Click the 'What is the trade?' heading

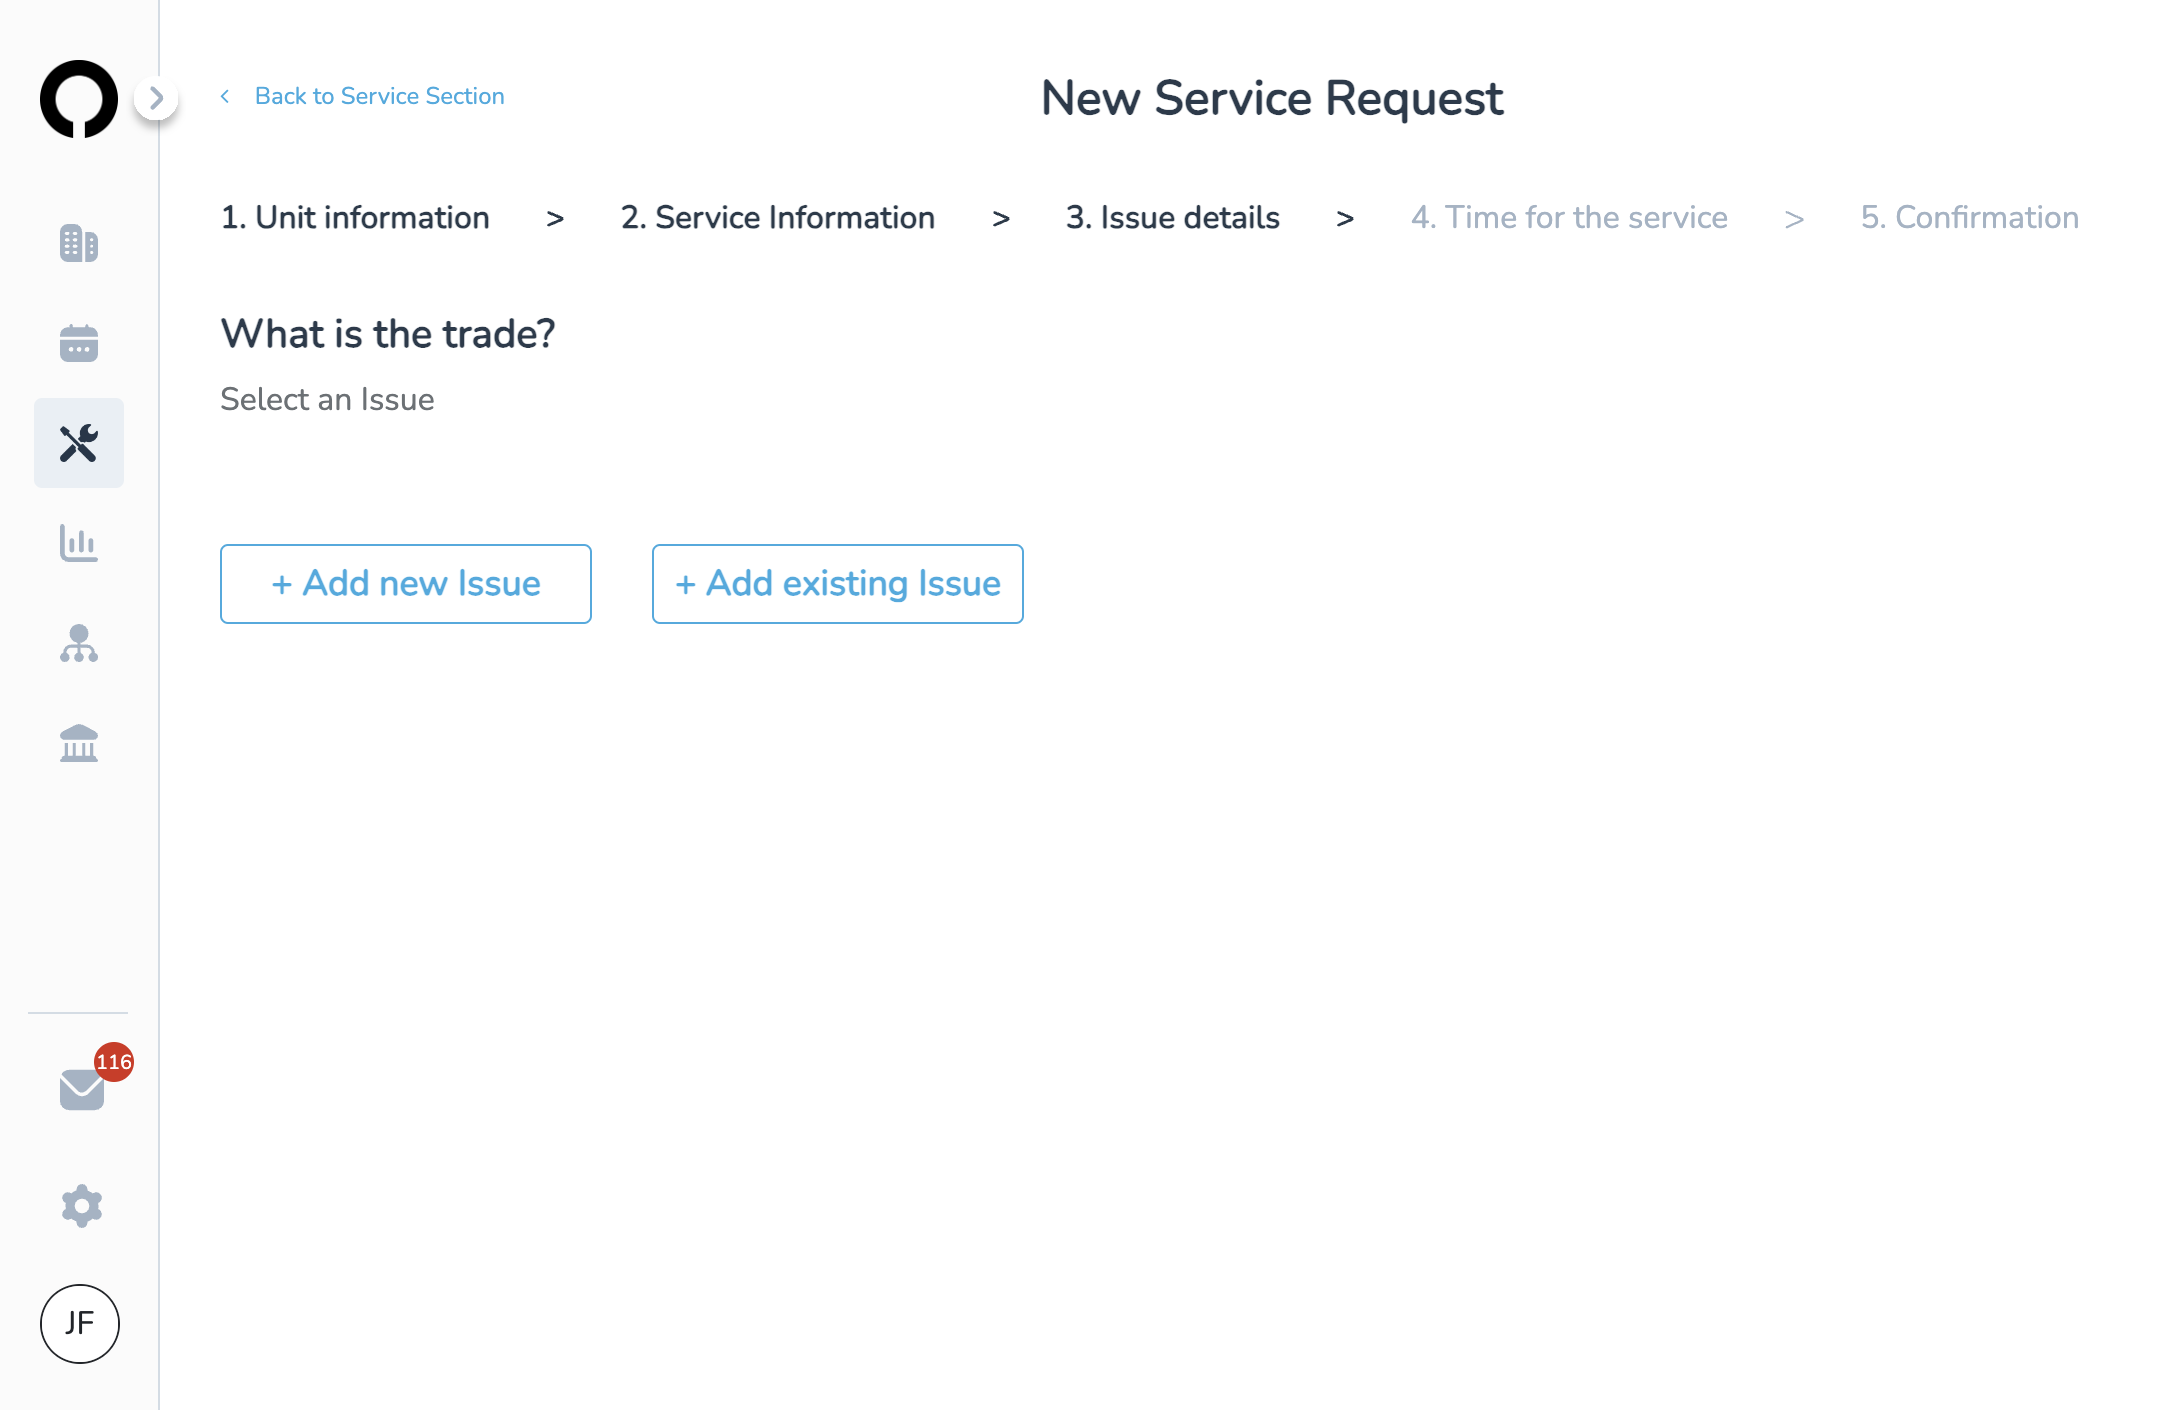coord(388,334)
